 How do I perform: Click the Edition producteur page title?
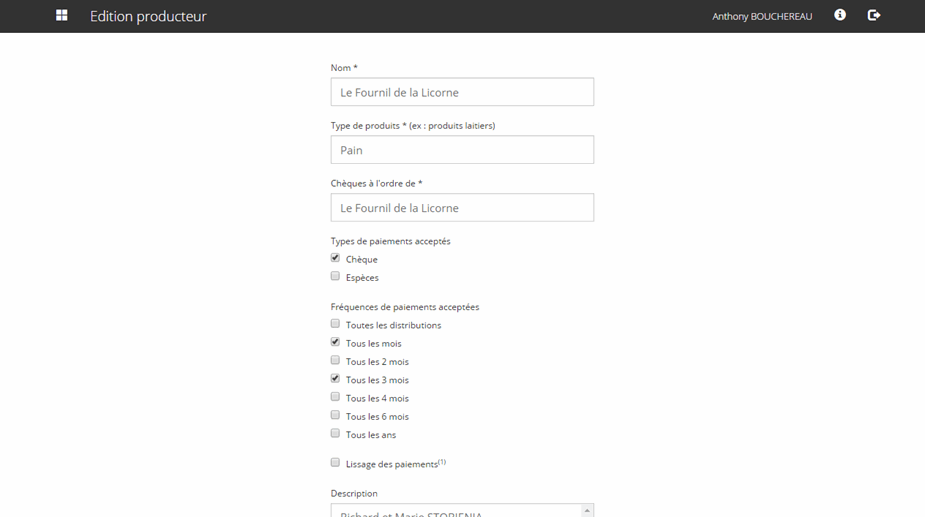[148, 17]
